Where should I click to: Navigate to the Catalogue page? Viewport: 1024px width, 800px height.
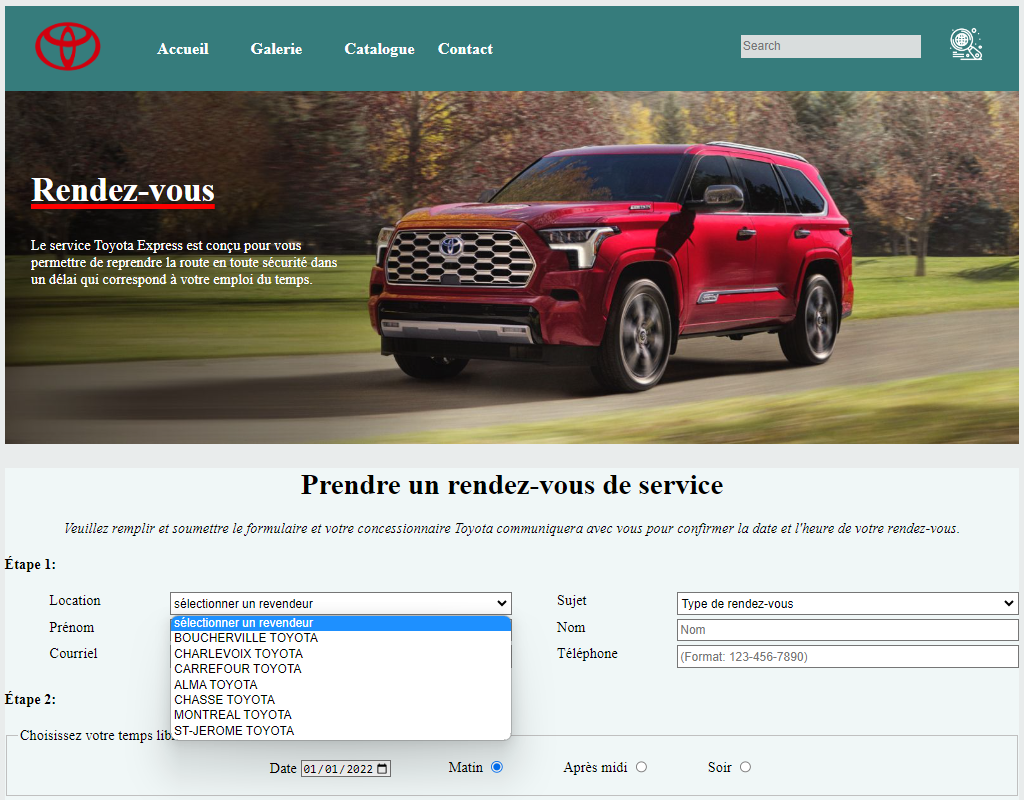click(379, 48)
